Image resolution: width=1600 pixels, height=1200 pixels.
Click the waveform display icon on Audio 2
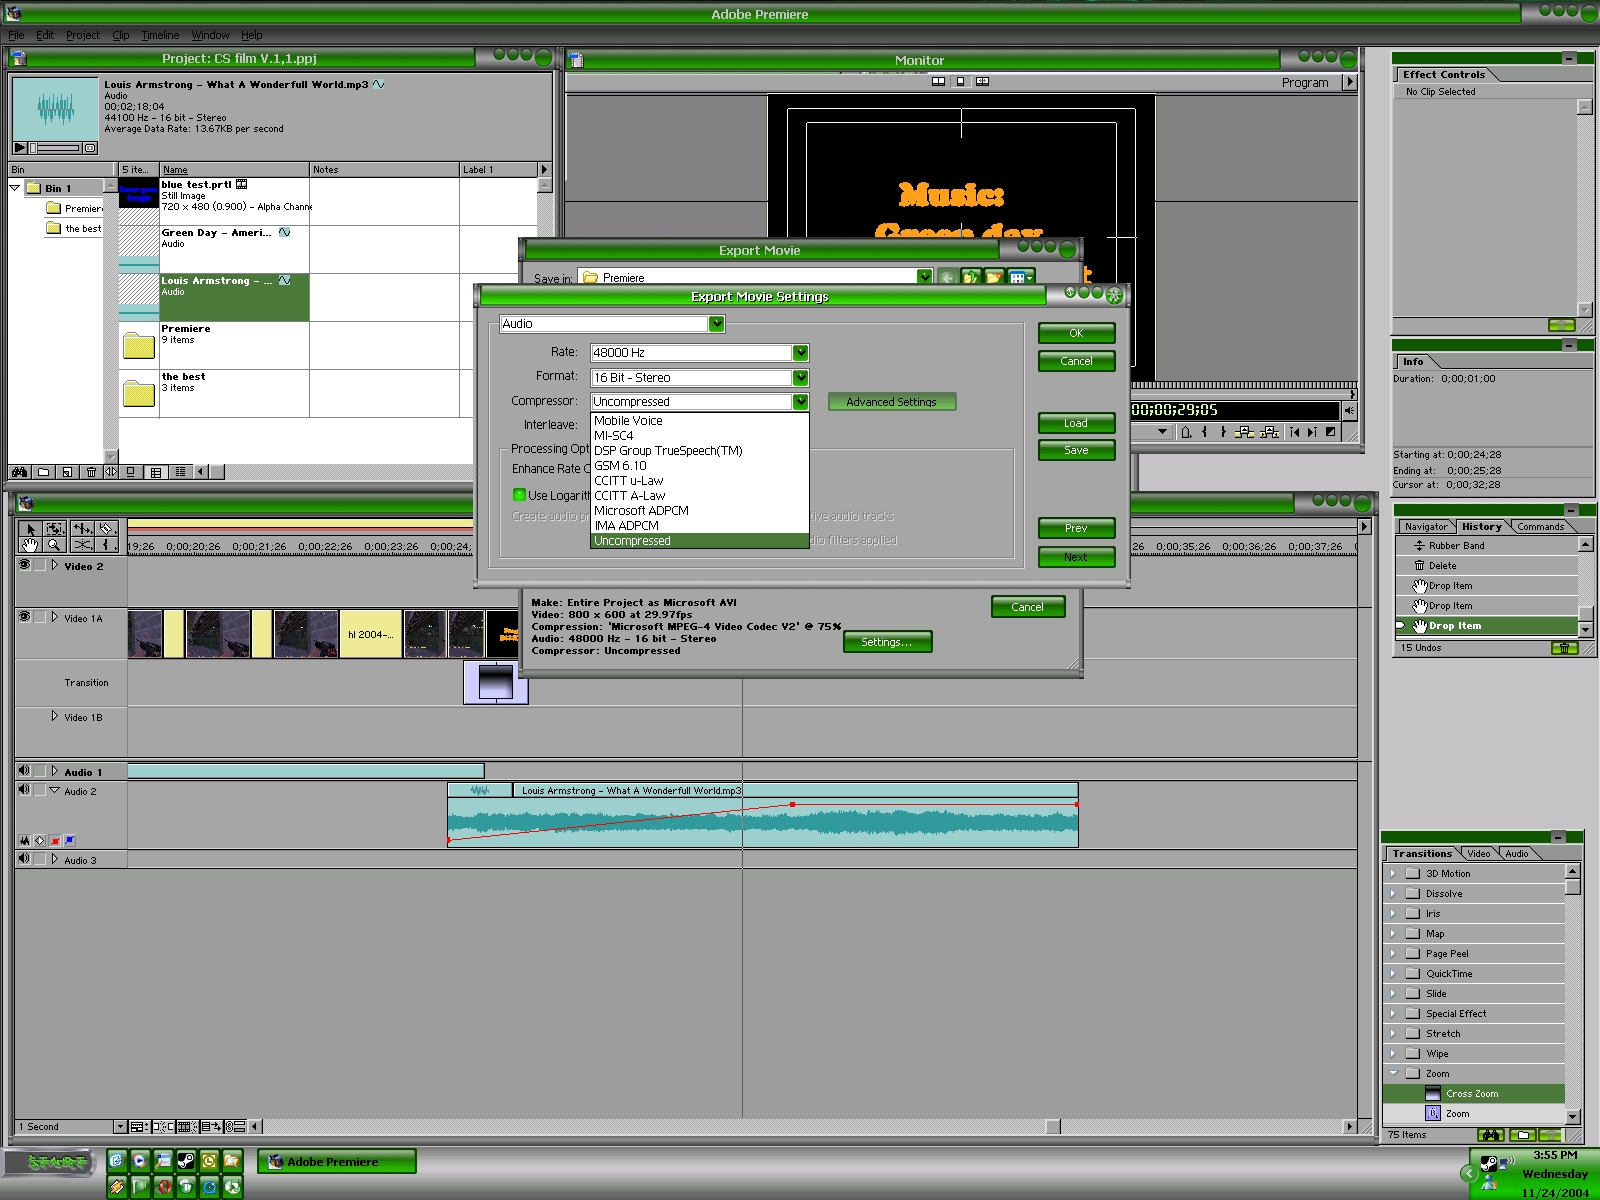click(x=25, y=841)
